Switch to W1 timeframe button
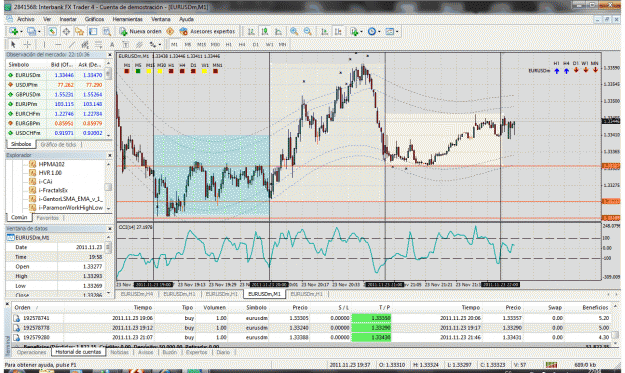The width and height of the screenshot is (625, 373). click(269, 45)
